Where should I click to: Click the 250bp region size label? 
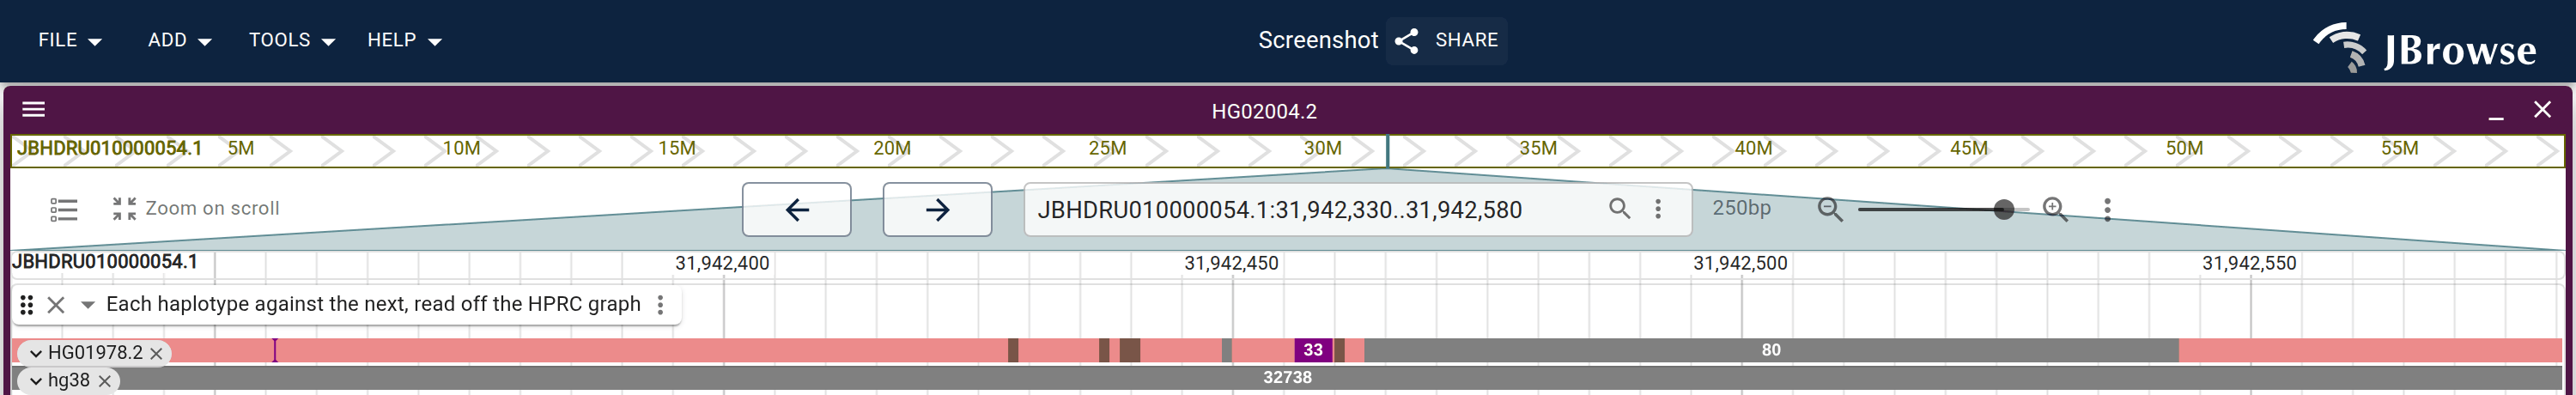pos(1741,208)
